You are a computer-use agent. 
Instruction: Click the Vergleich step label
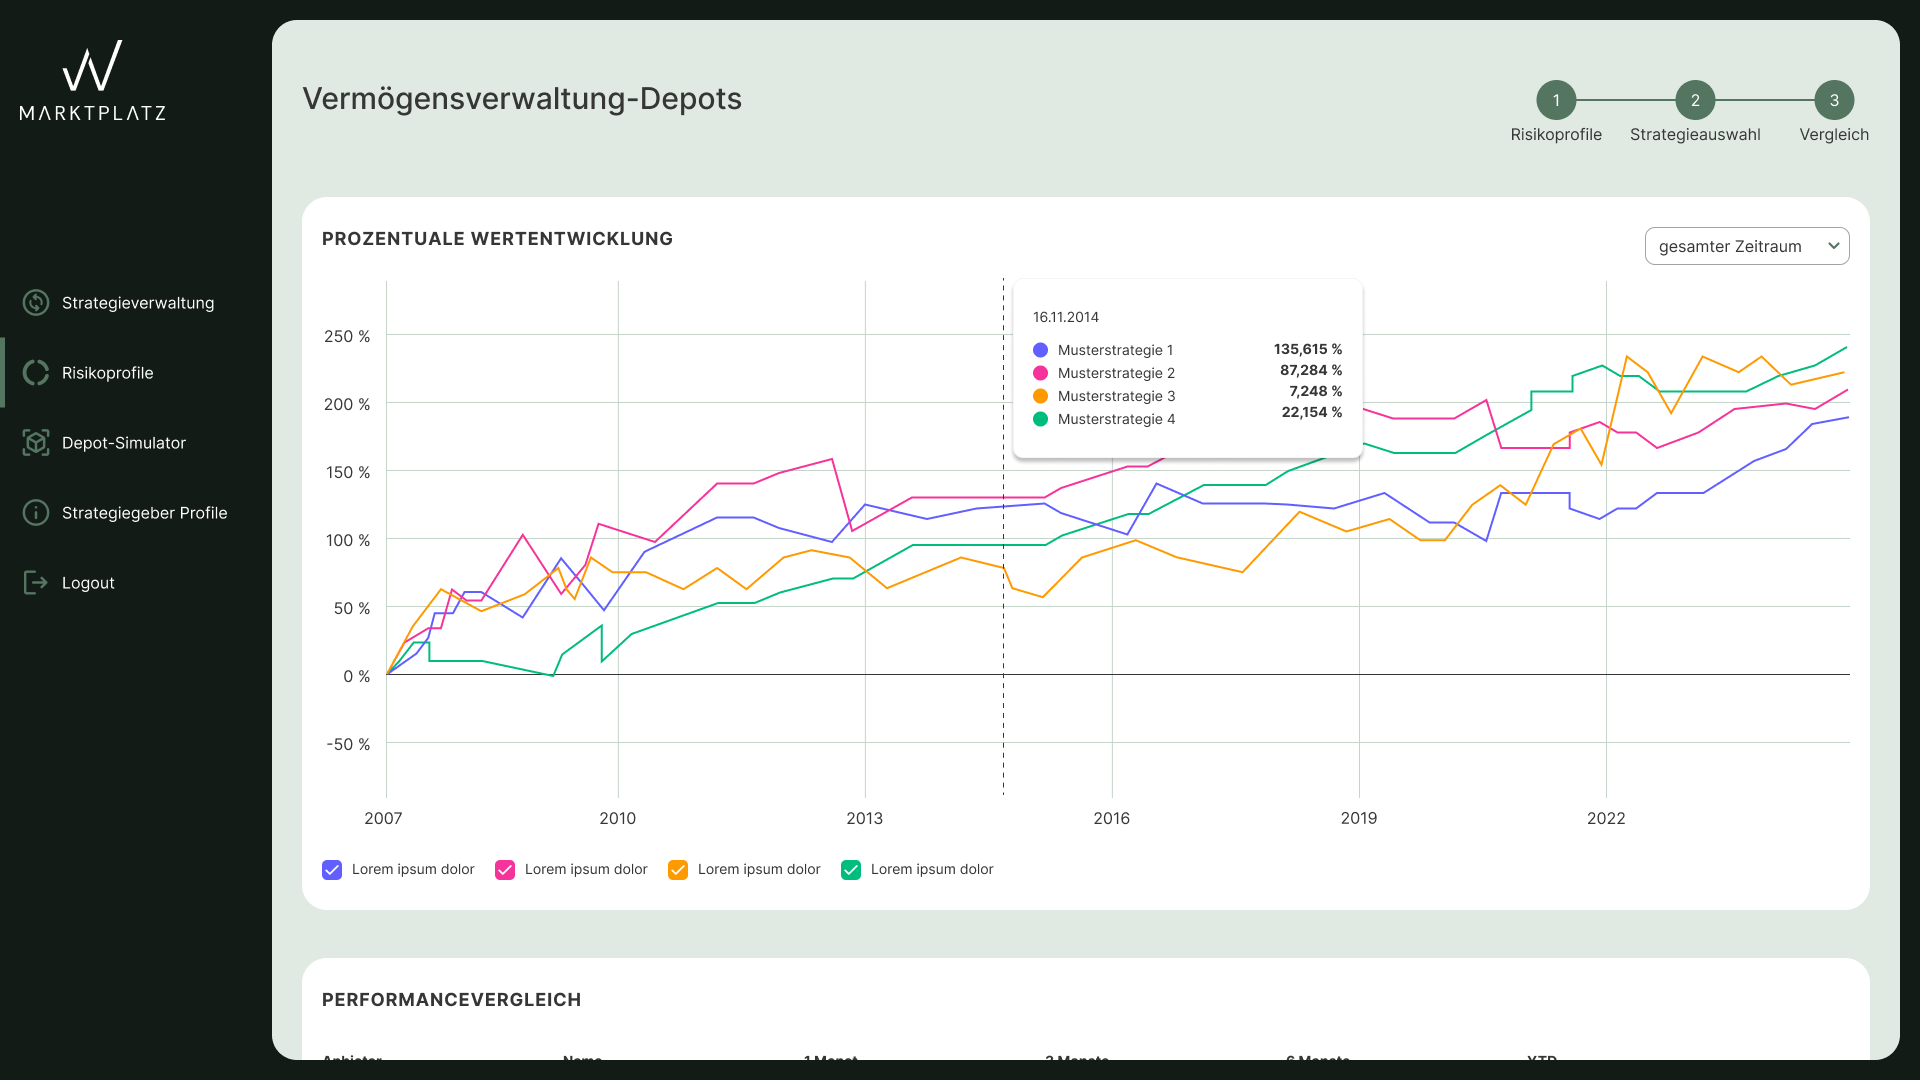tap(1834, 135)
